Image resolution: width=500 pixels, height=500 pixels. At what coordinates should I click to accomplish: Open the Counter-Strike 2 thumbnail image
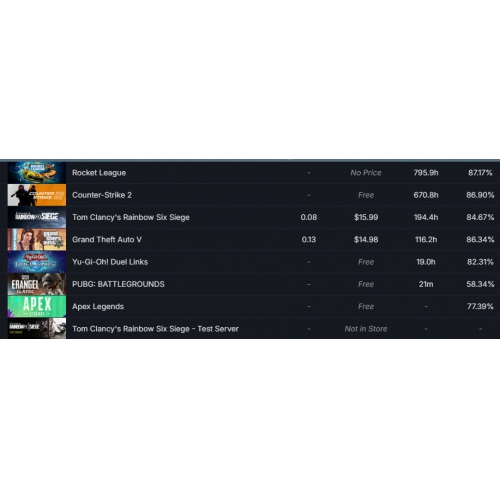pos(37,195)
